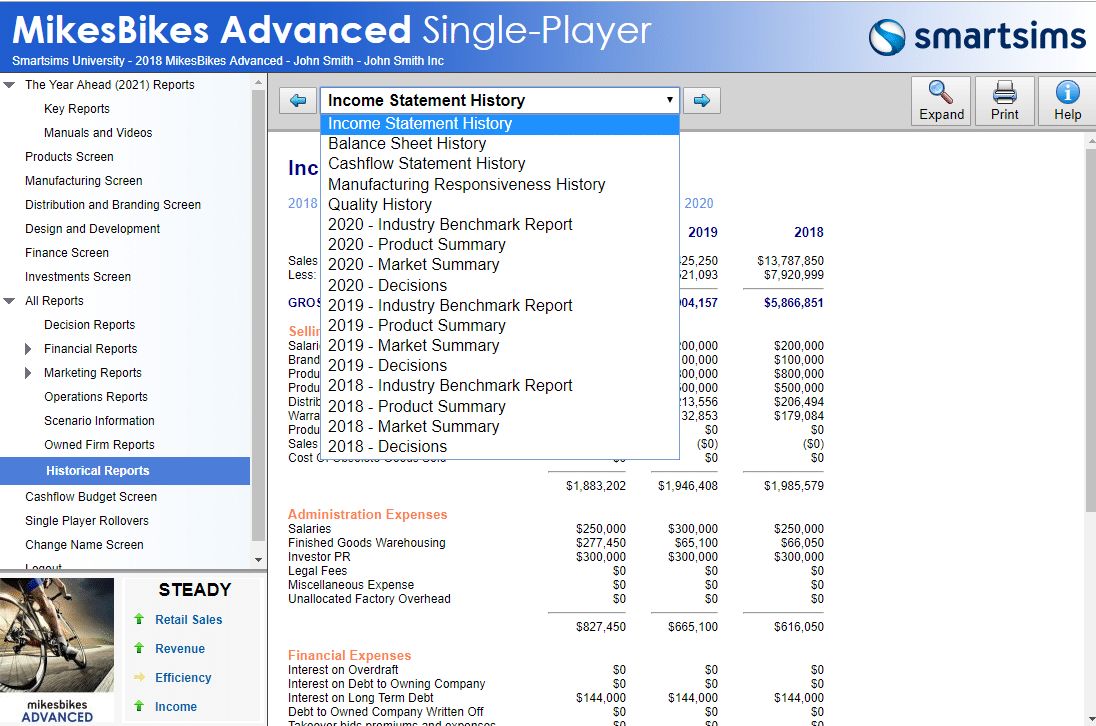Pick 2019 - Market Summary in list
Screen dimensions: 1096x726
pos(413,346)
